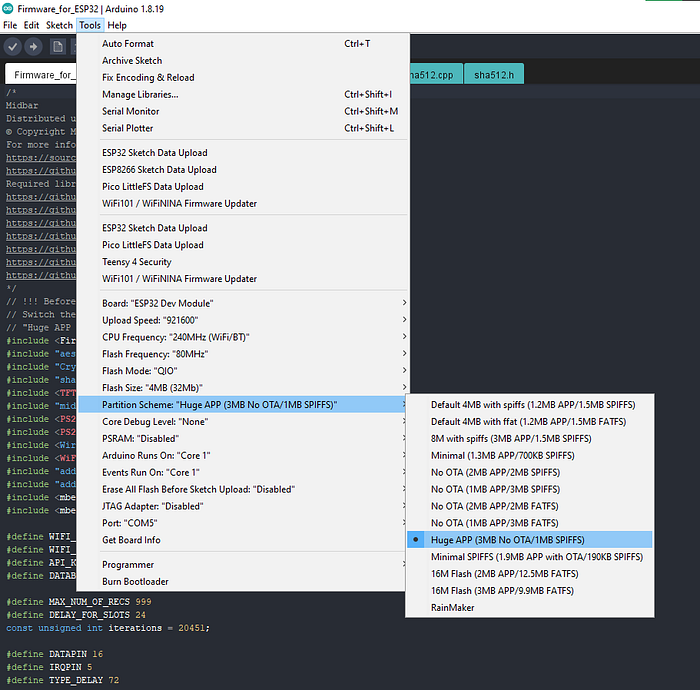Image resolution: width=700 pixels, height=690 pixels.
Task: Expand Events Run On: "Core 1" submenu
Action: coord(243,473)
